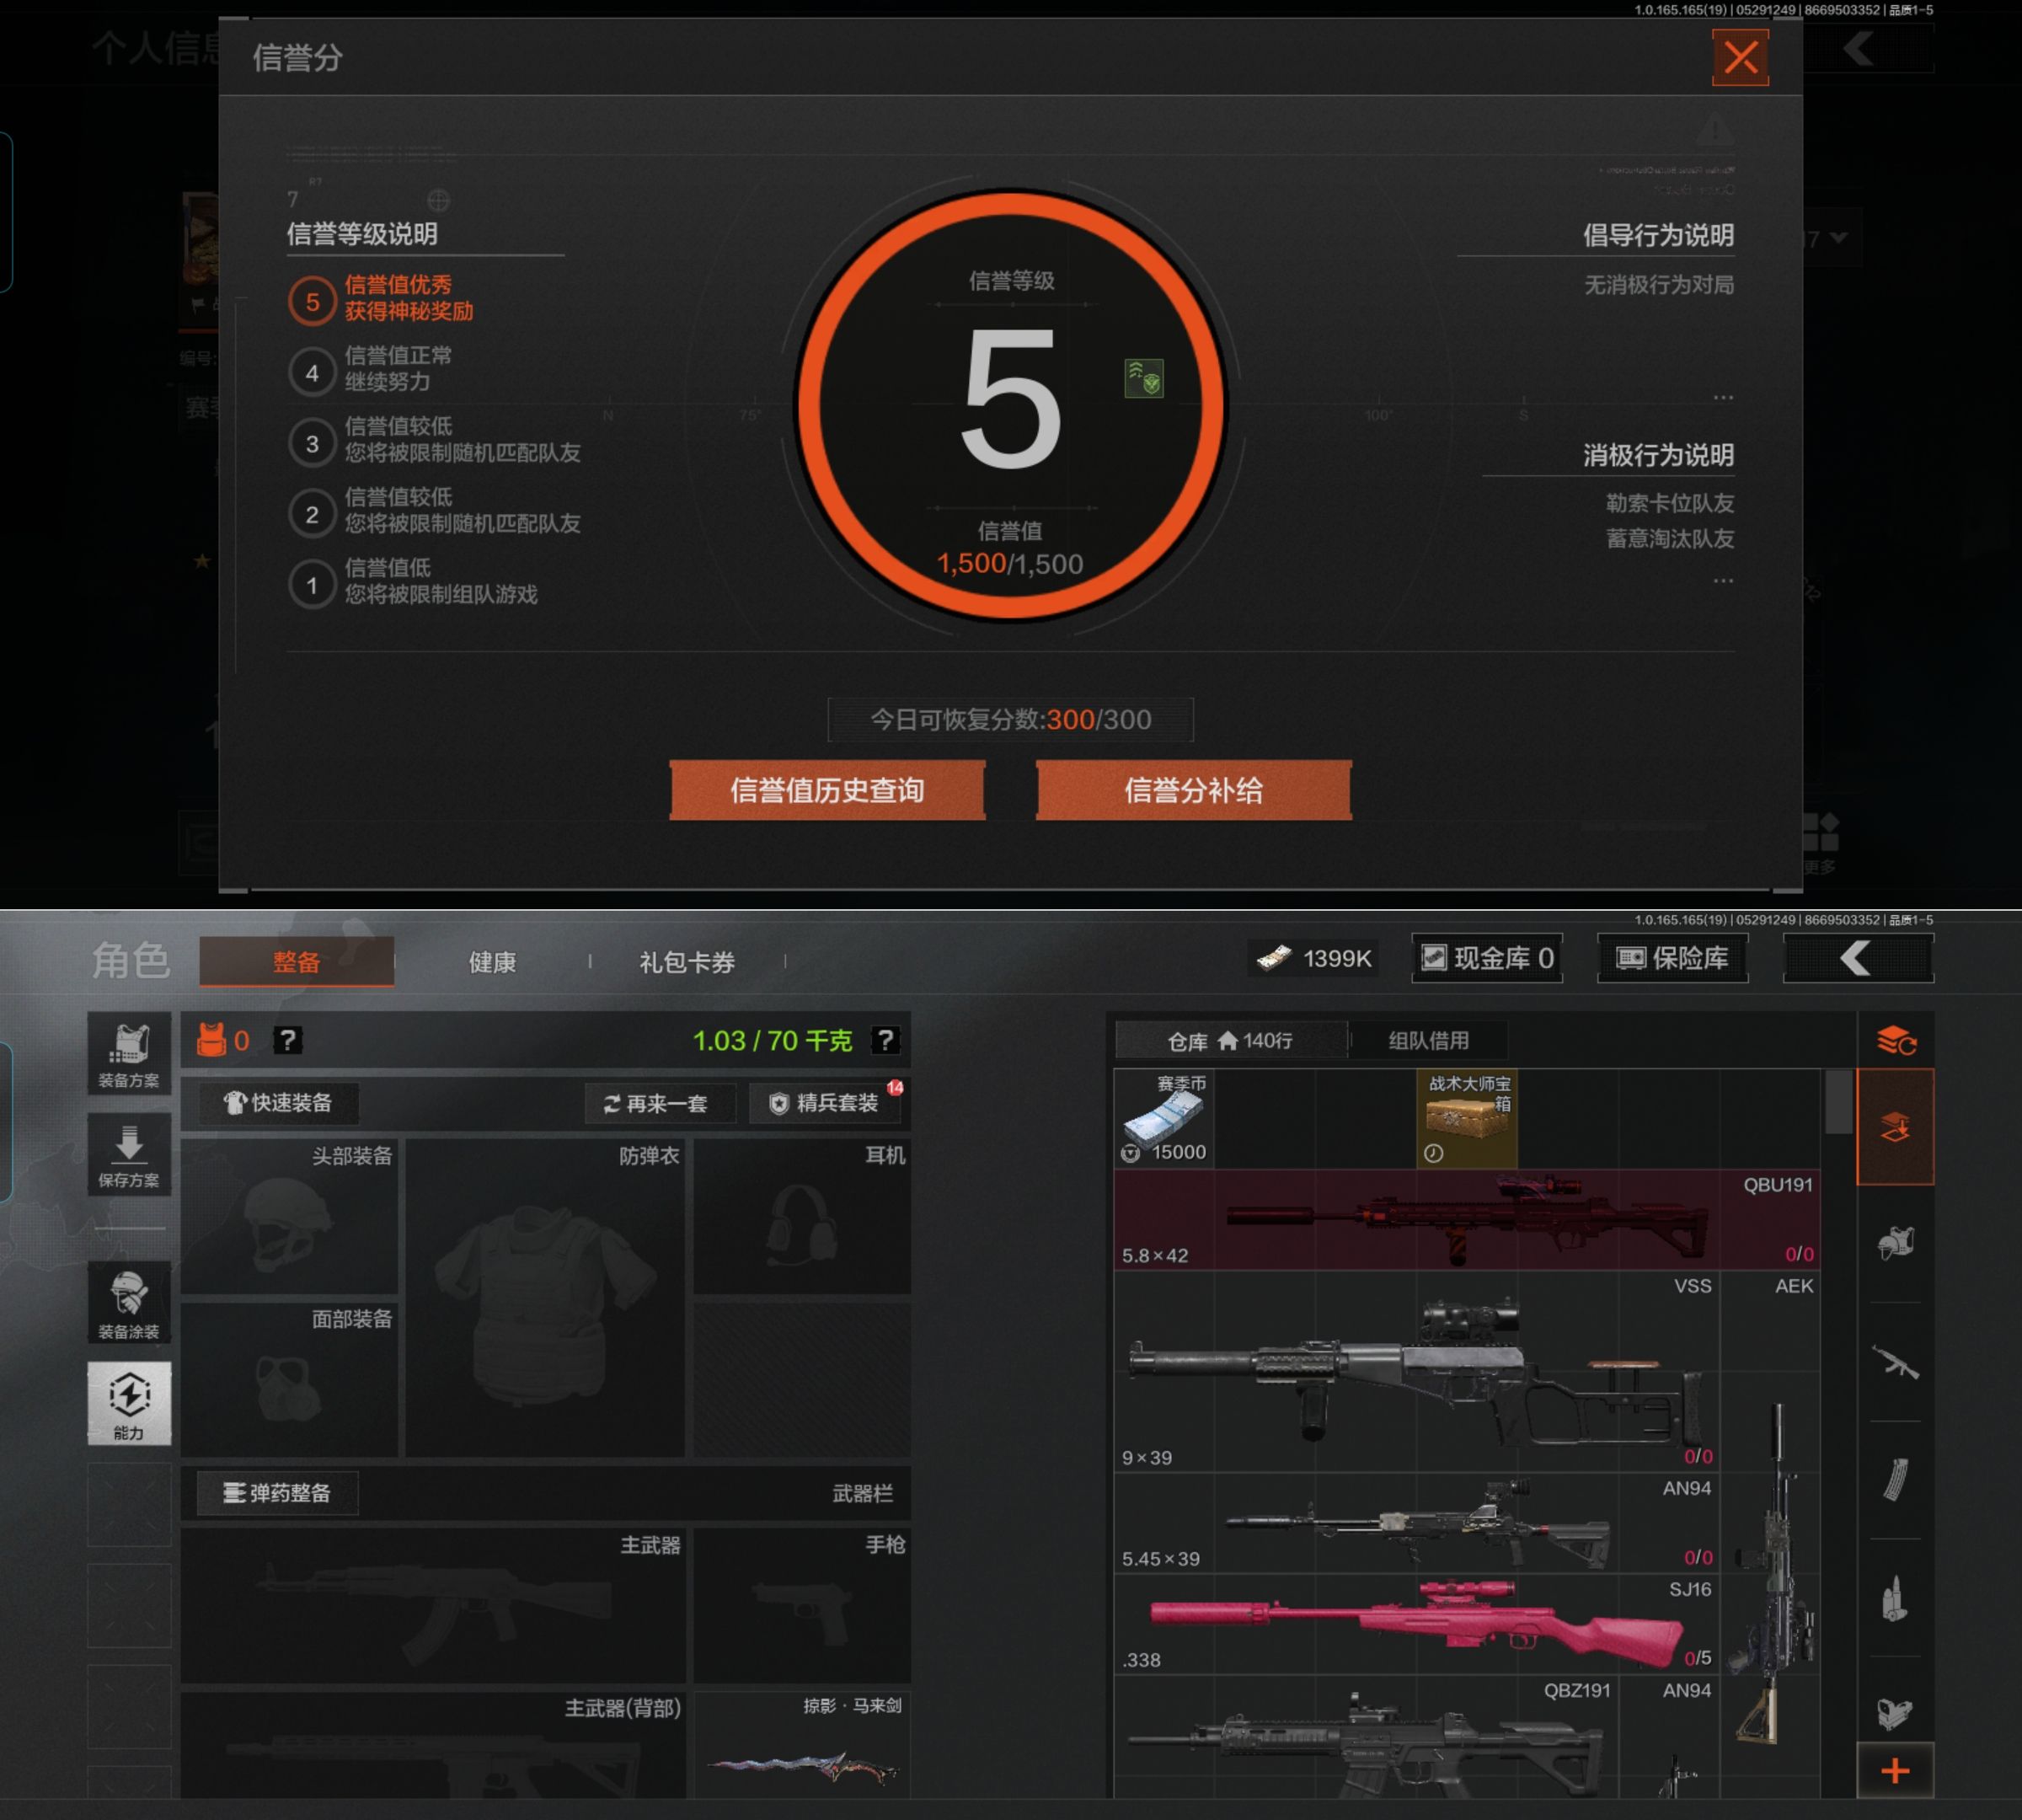Open the 能力 ability panel
Image resolution: width=2022 pixels, height=1820 pixels.
[x=129, y=1403]
